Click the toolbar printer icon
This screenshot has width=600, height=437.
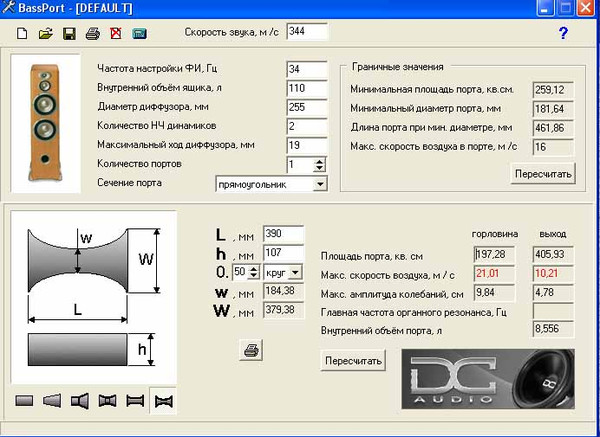(x=93, y=33)
